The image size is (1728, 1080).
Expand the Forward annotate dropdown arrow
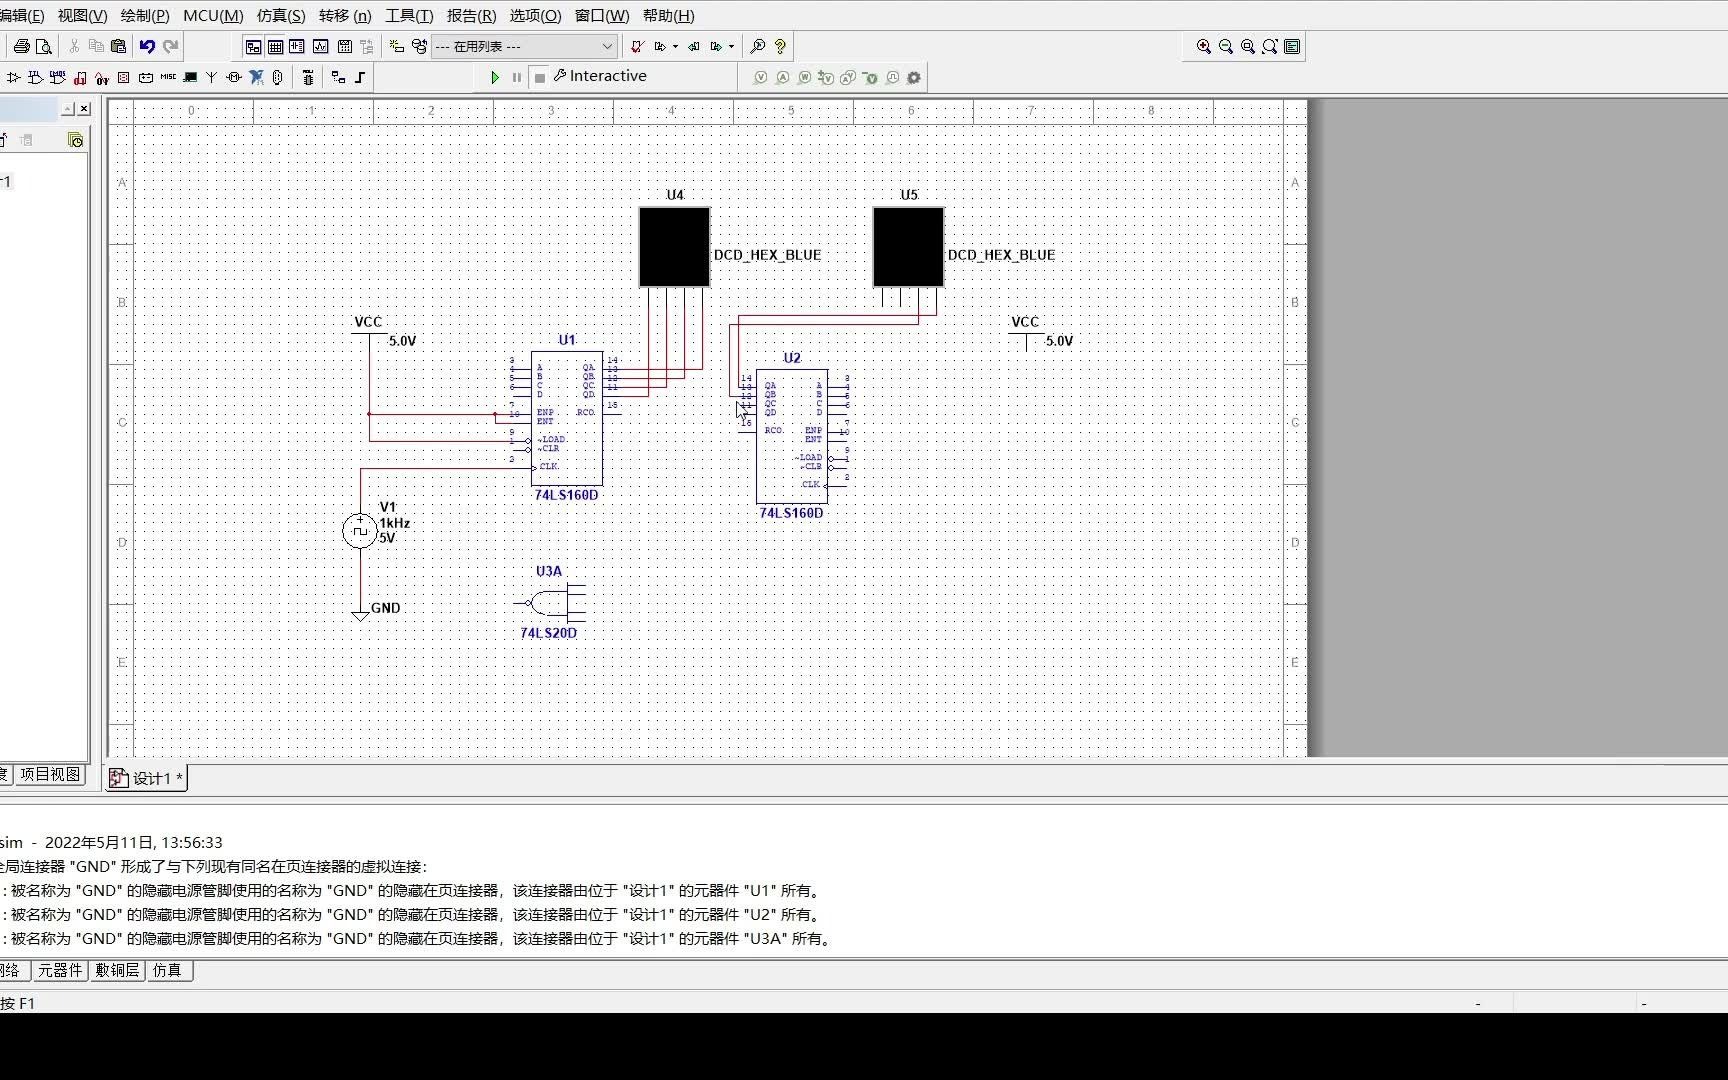click(x=731, y=46)
